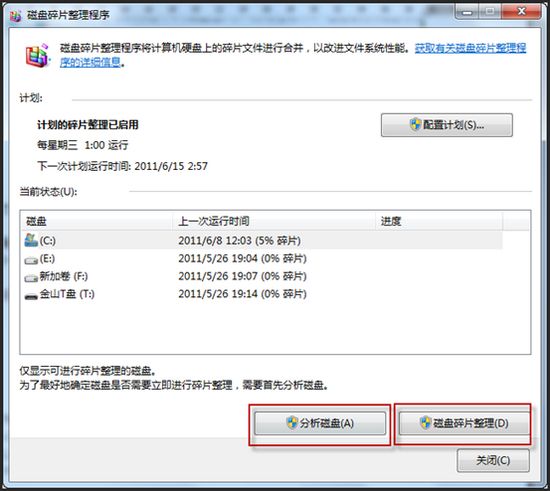This screenshot has height=491, width=550.
Task: Click shield icon on 配置计划 button
Action: point(415,125)
